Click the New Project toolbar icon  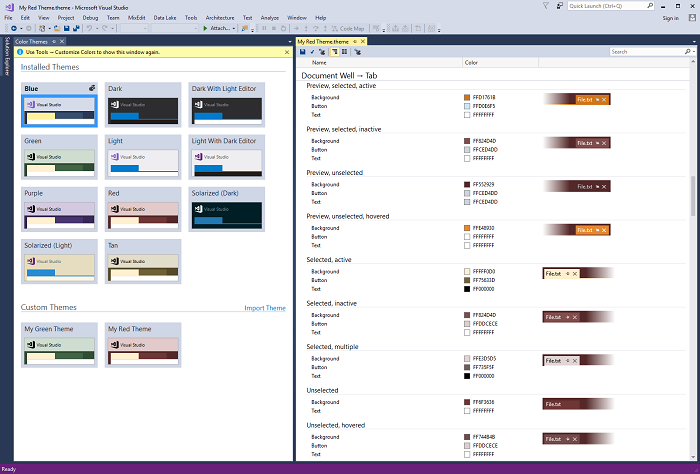(42, 29)
